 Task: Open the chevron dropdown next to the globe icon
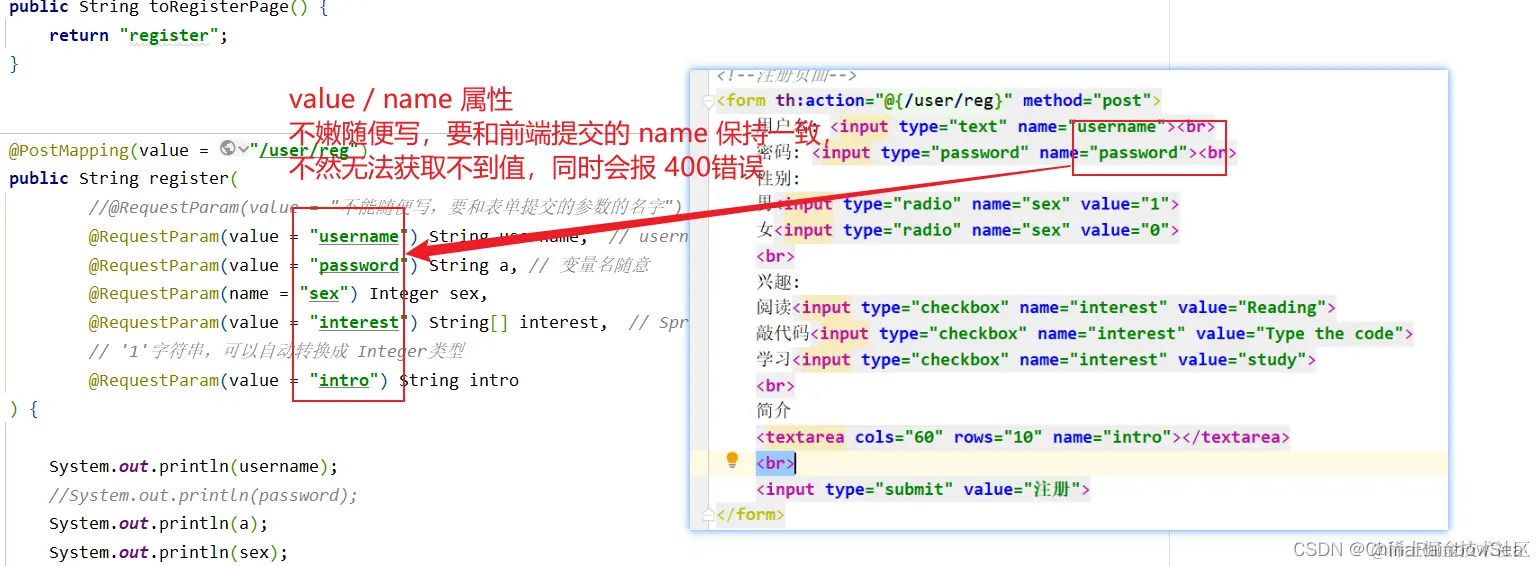tap(243, 150)
